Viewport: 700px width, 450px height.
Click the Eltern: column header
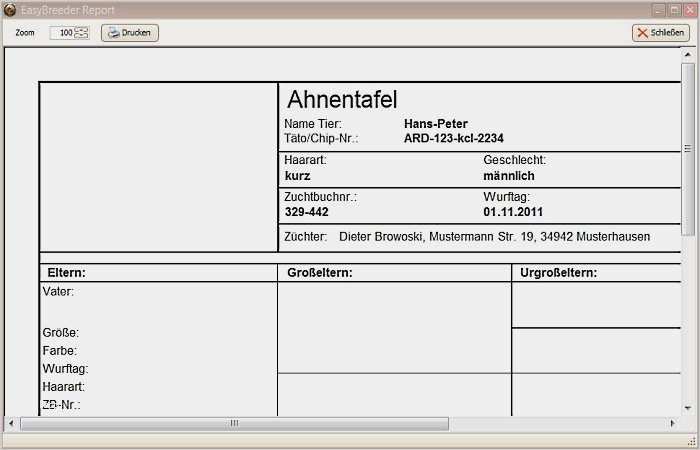[67, 273]
